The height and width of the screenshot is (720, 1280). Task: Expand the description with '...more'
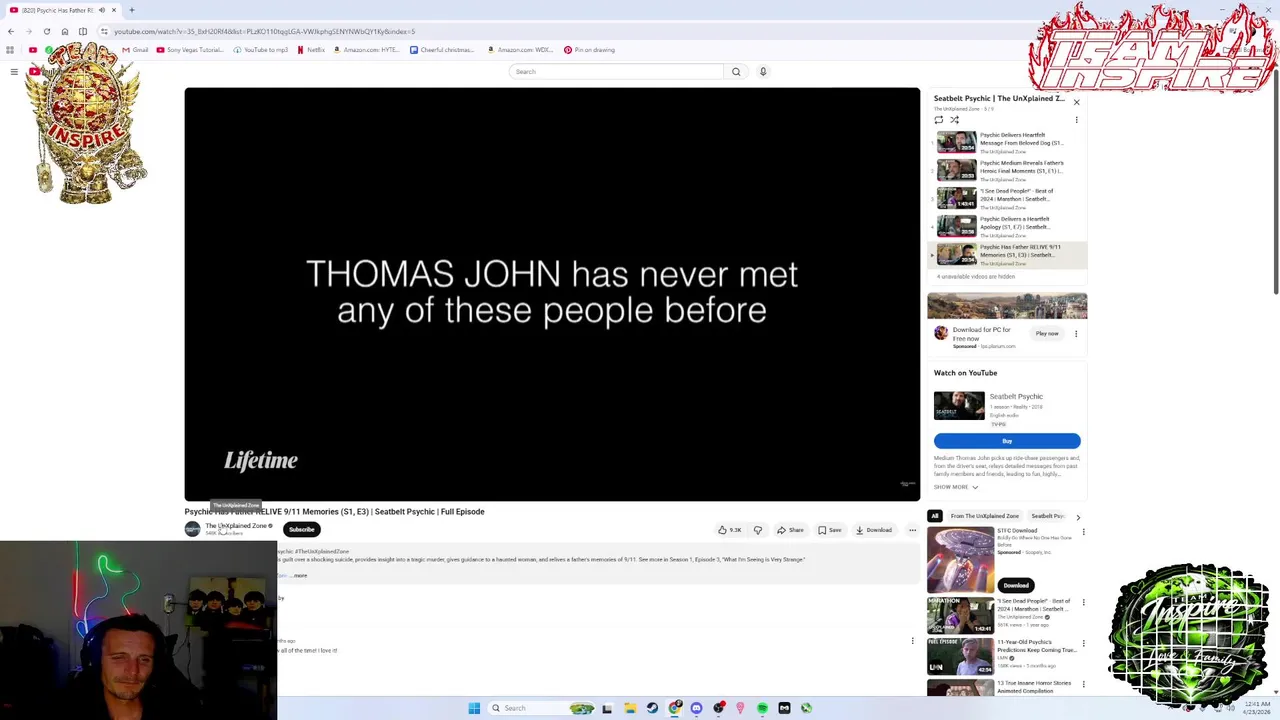299,576
